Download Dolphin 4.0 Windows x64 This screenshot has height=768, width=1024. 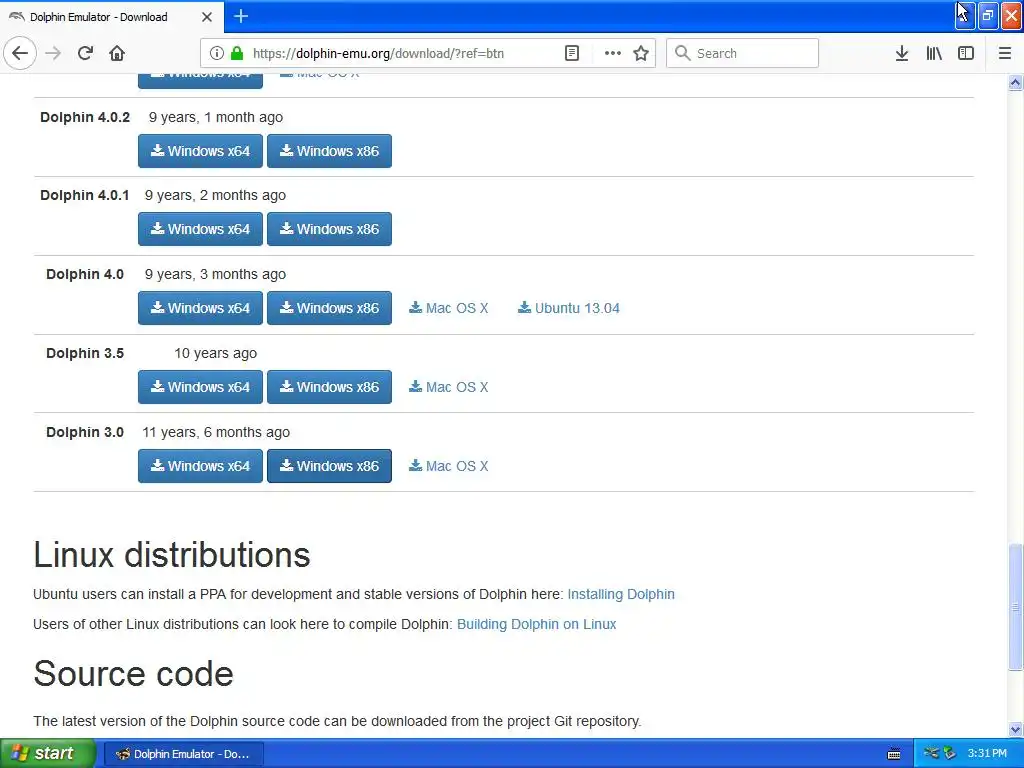[200, 308]
